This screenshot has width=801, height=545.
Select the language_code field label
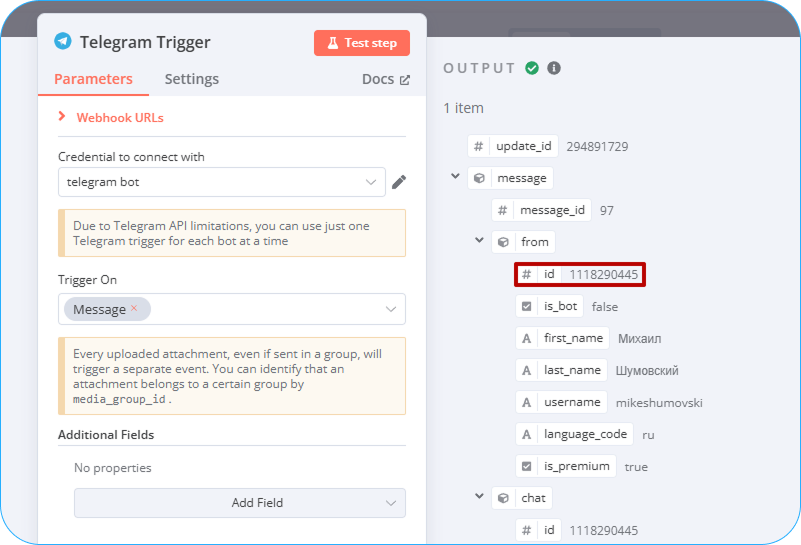[x=585, y=434]
